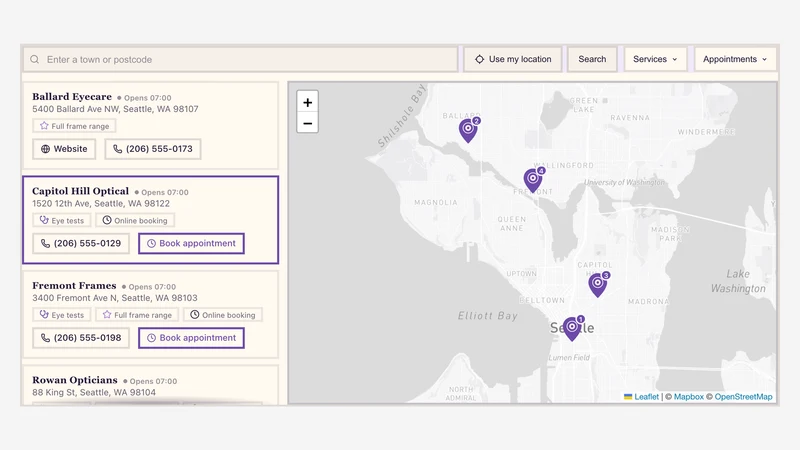
Task: Zoom out on the map
Action: coord(308,123)
